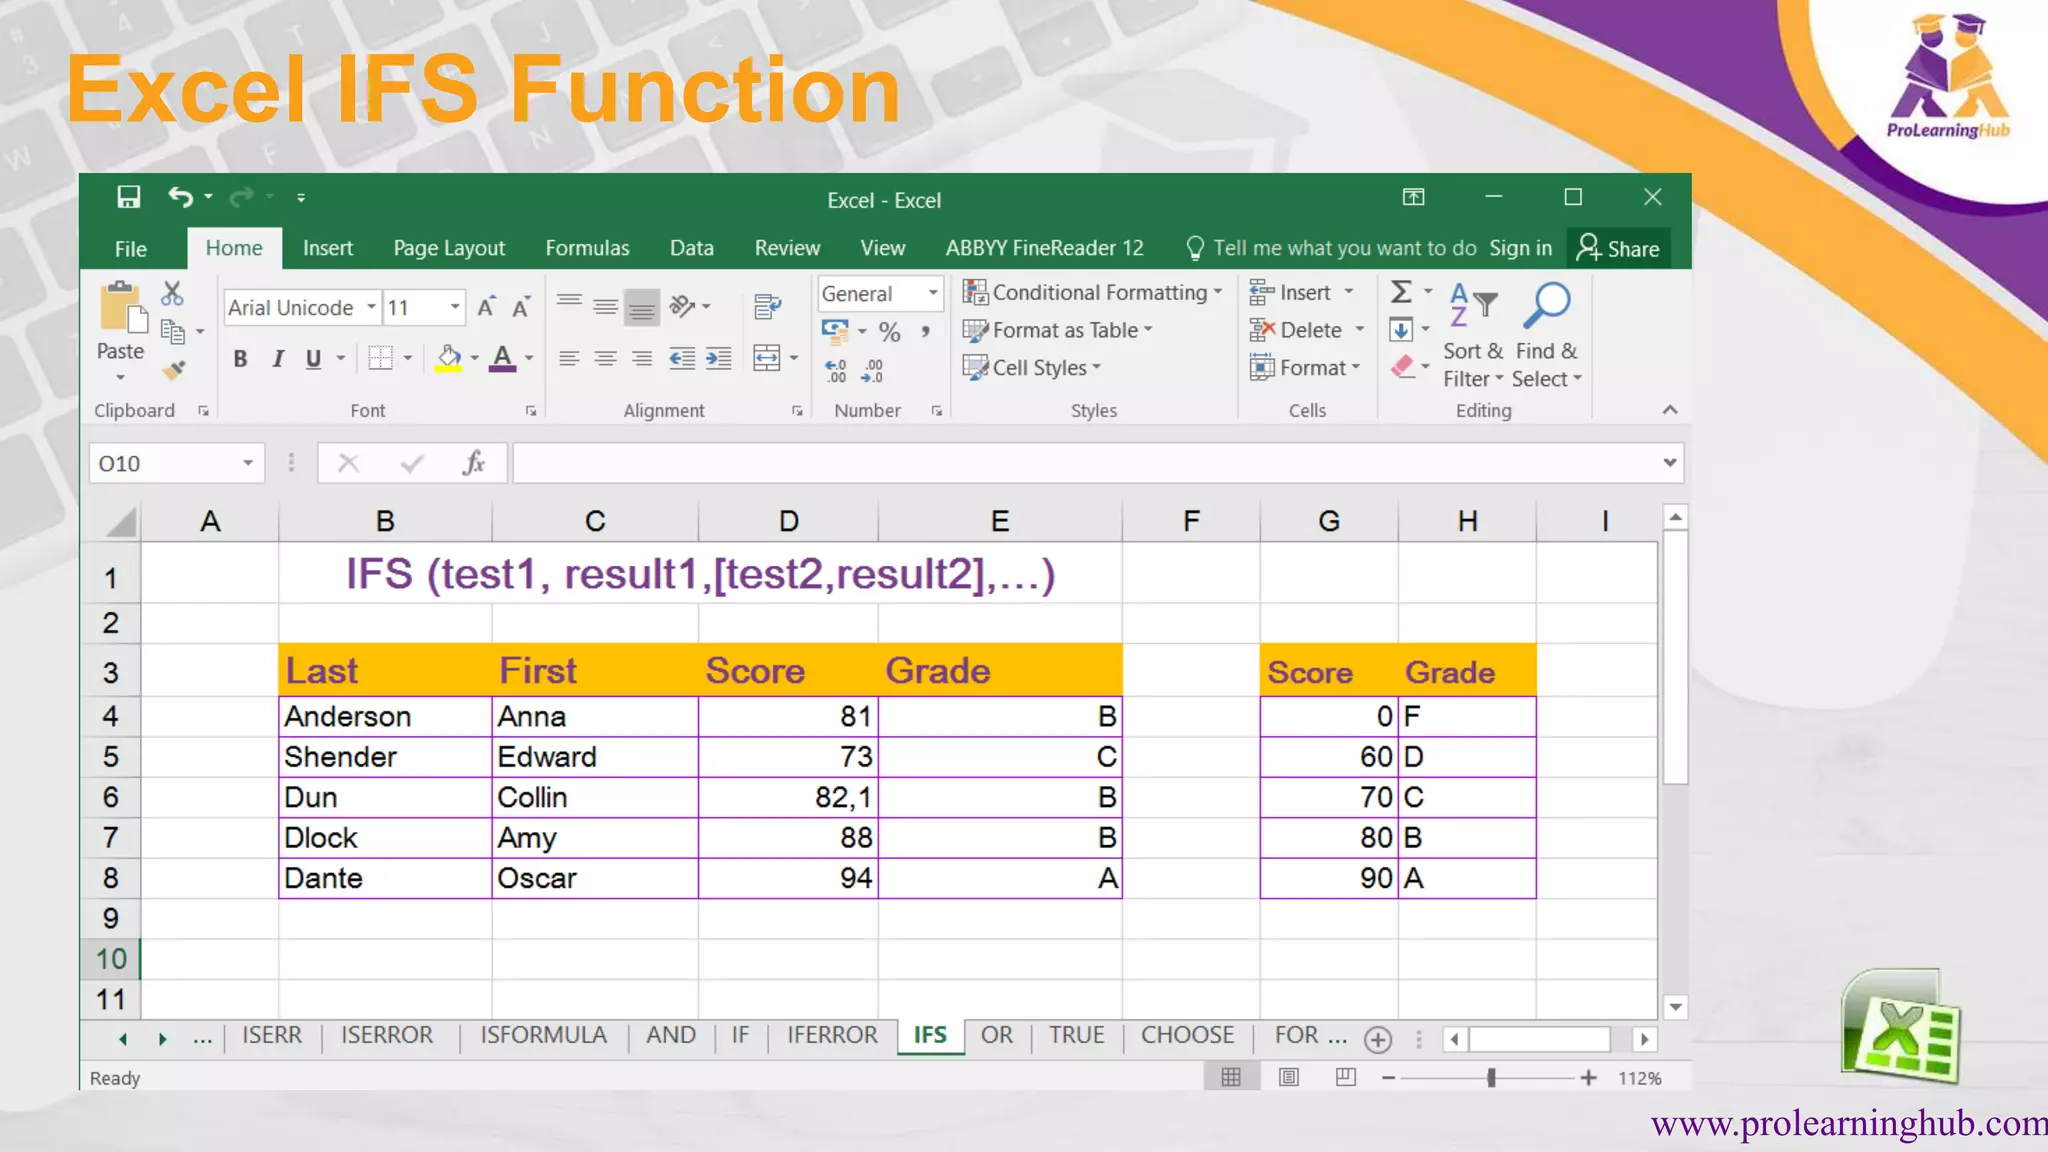Open the File tab
2048x1152 pixels.
[x=131, y=248]
